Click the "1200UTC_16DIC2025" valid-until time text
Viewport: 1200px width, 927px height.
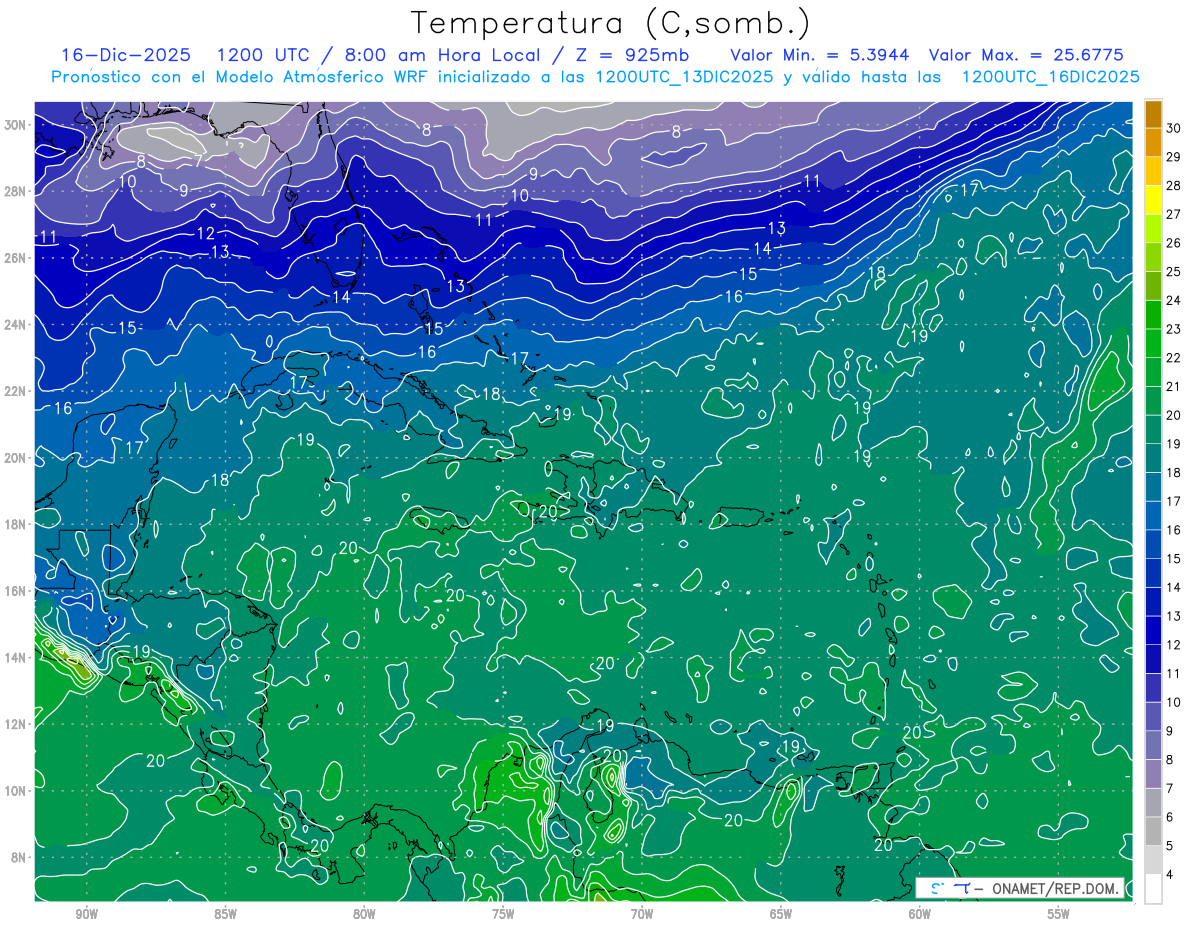1050,76
